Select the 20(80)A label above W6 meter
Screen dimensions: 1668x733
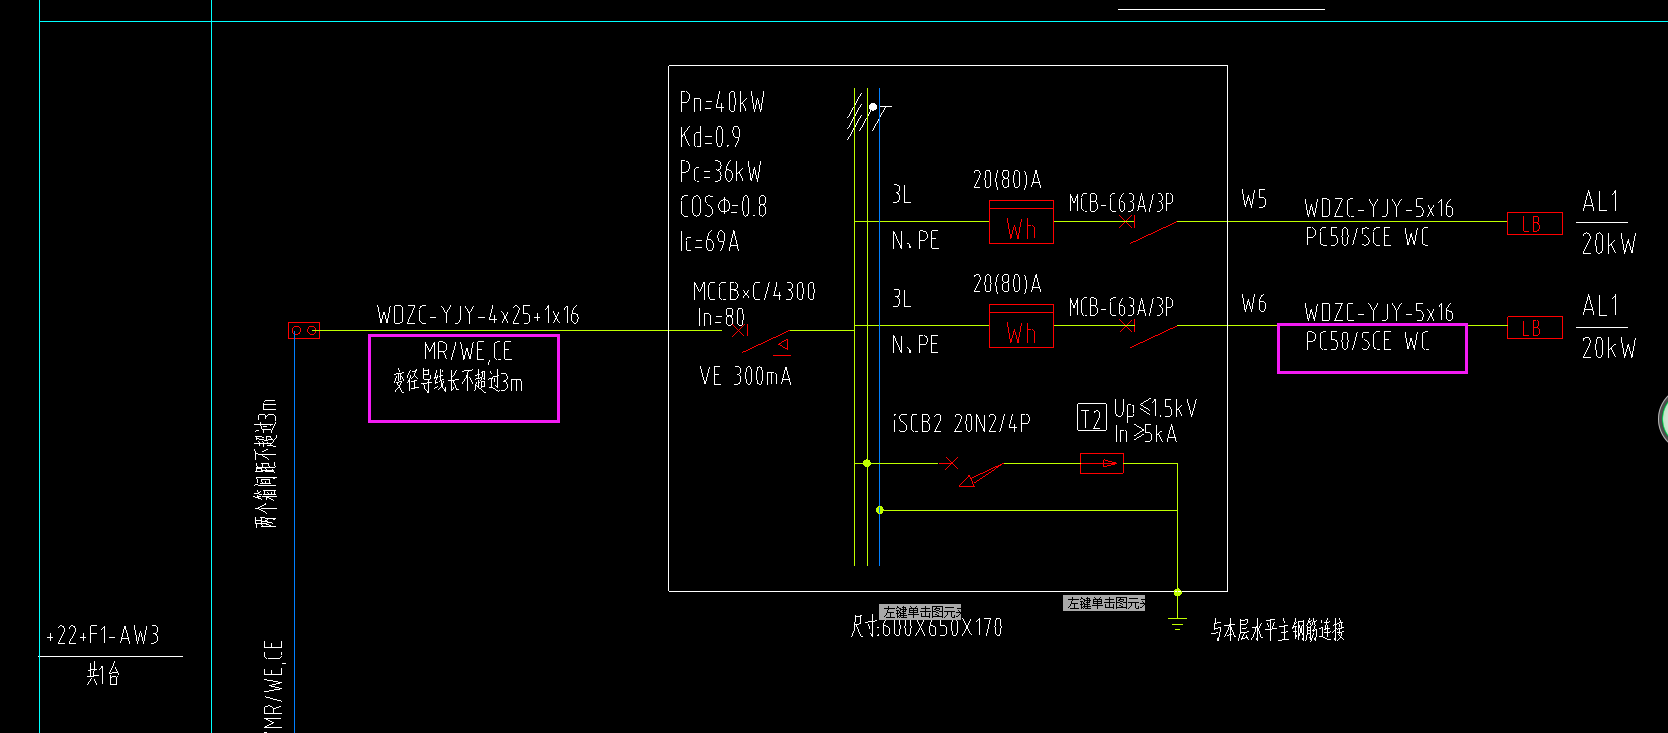pos(1007,283)
